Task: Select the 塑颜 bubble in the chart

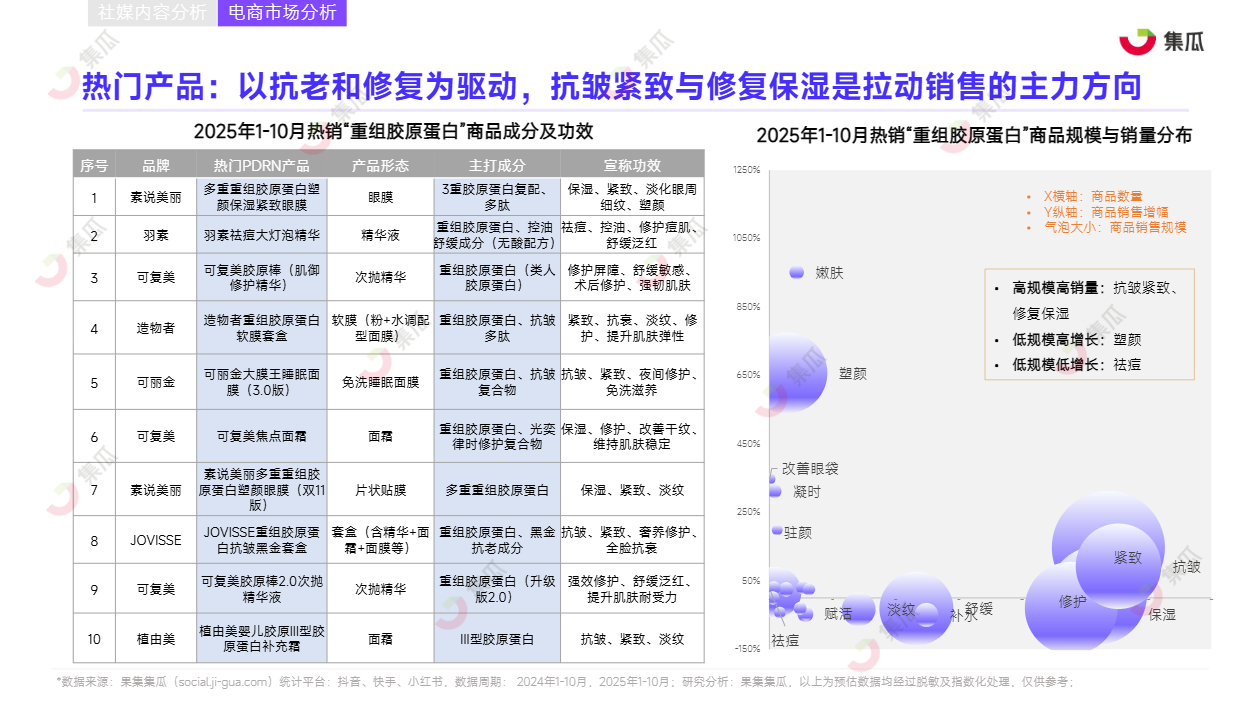Action: click(x=796, y=374)
